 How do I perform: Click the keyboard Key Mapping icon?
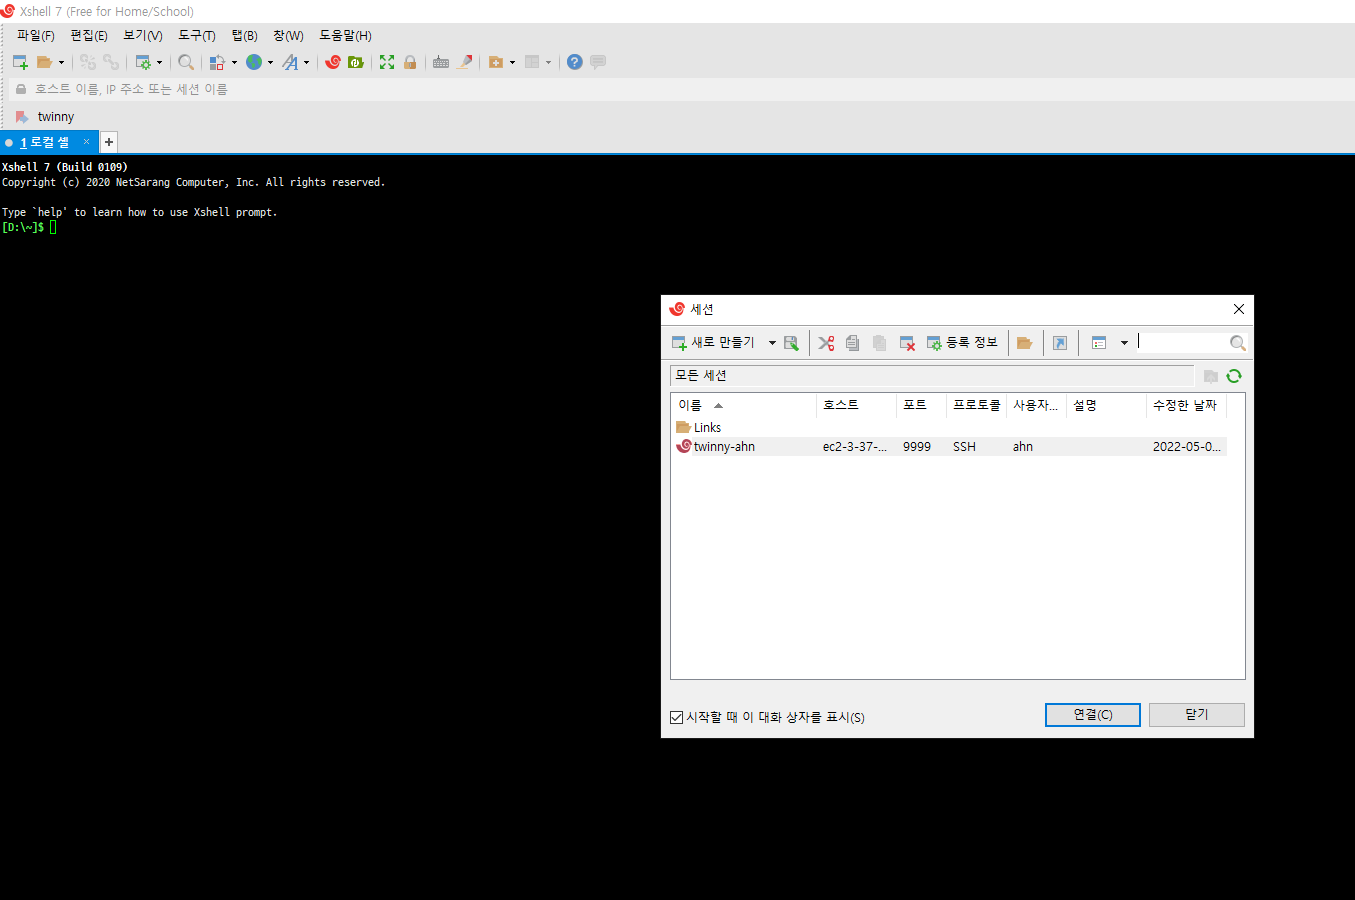pyautogui.click(x=441, y=62)
